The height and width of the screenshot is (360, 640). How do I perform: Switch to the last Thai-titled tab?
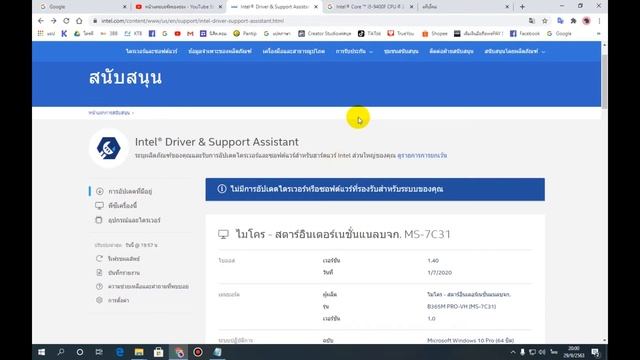[465, 7]
